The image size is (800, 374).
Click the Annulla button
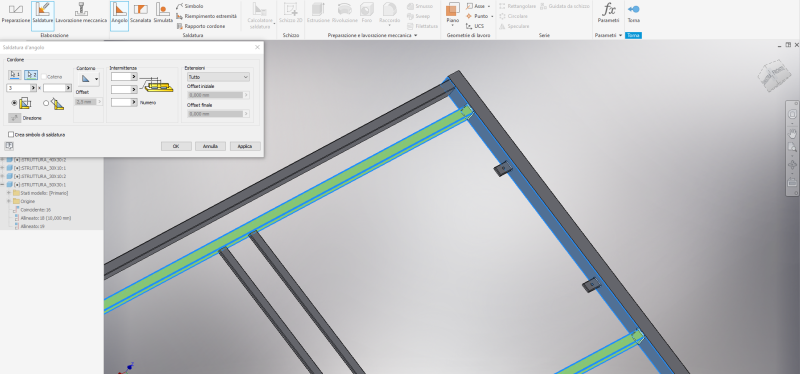(210, 146)
